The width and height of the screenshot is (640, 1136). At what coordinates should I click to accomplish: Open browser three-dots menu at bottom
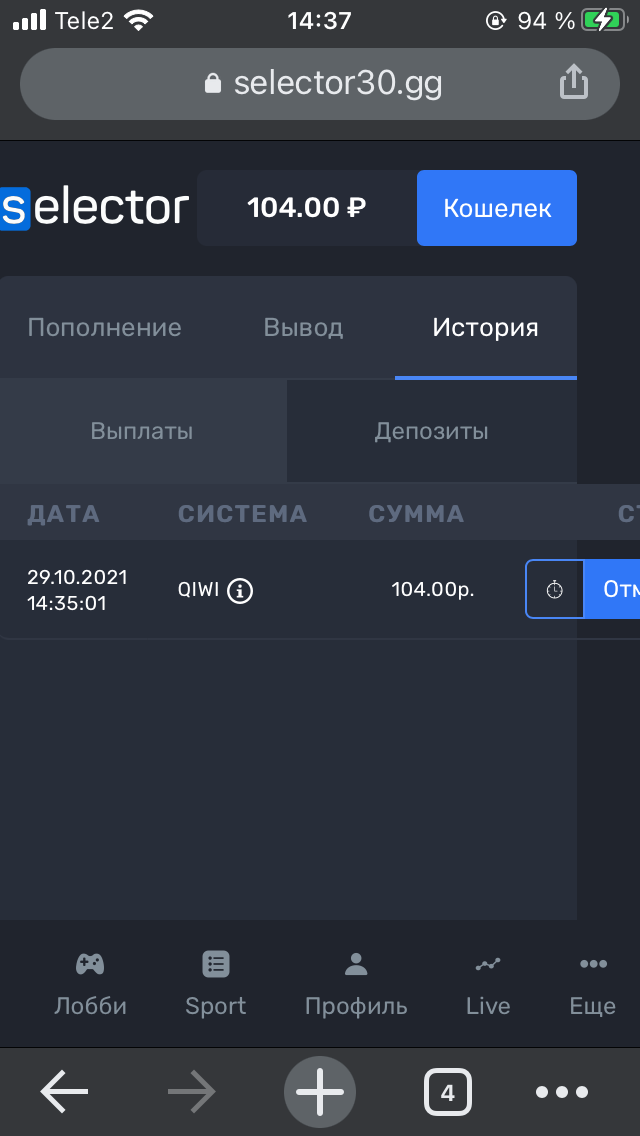tap(562, 1092)
